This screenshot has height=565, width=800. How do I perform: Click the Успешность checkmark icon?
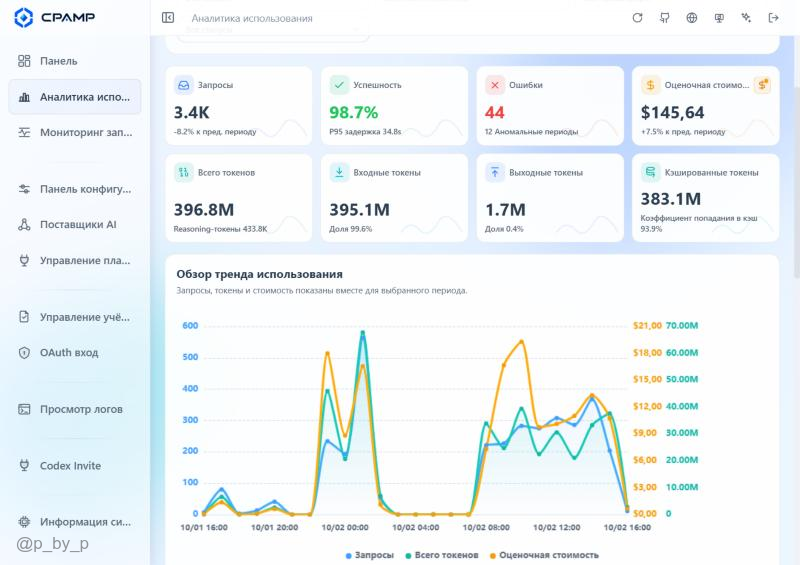click(x=339, y=85)
